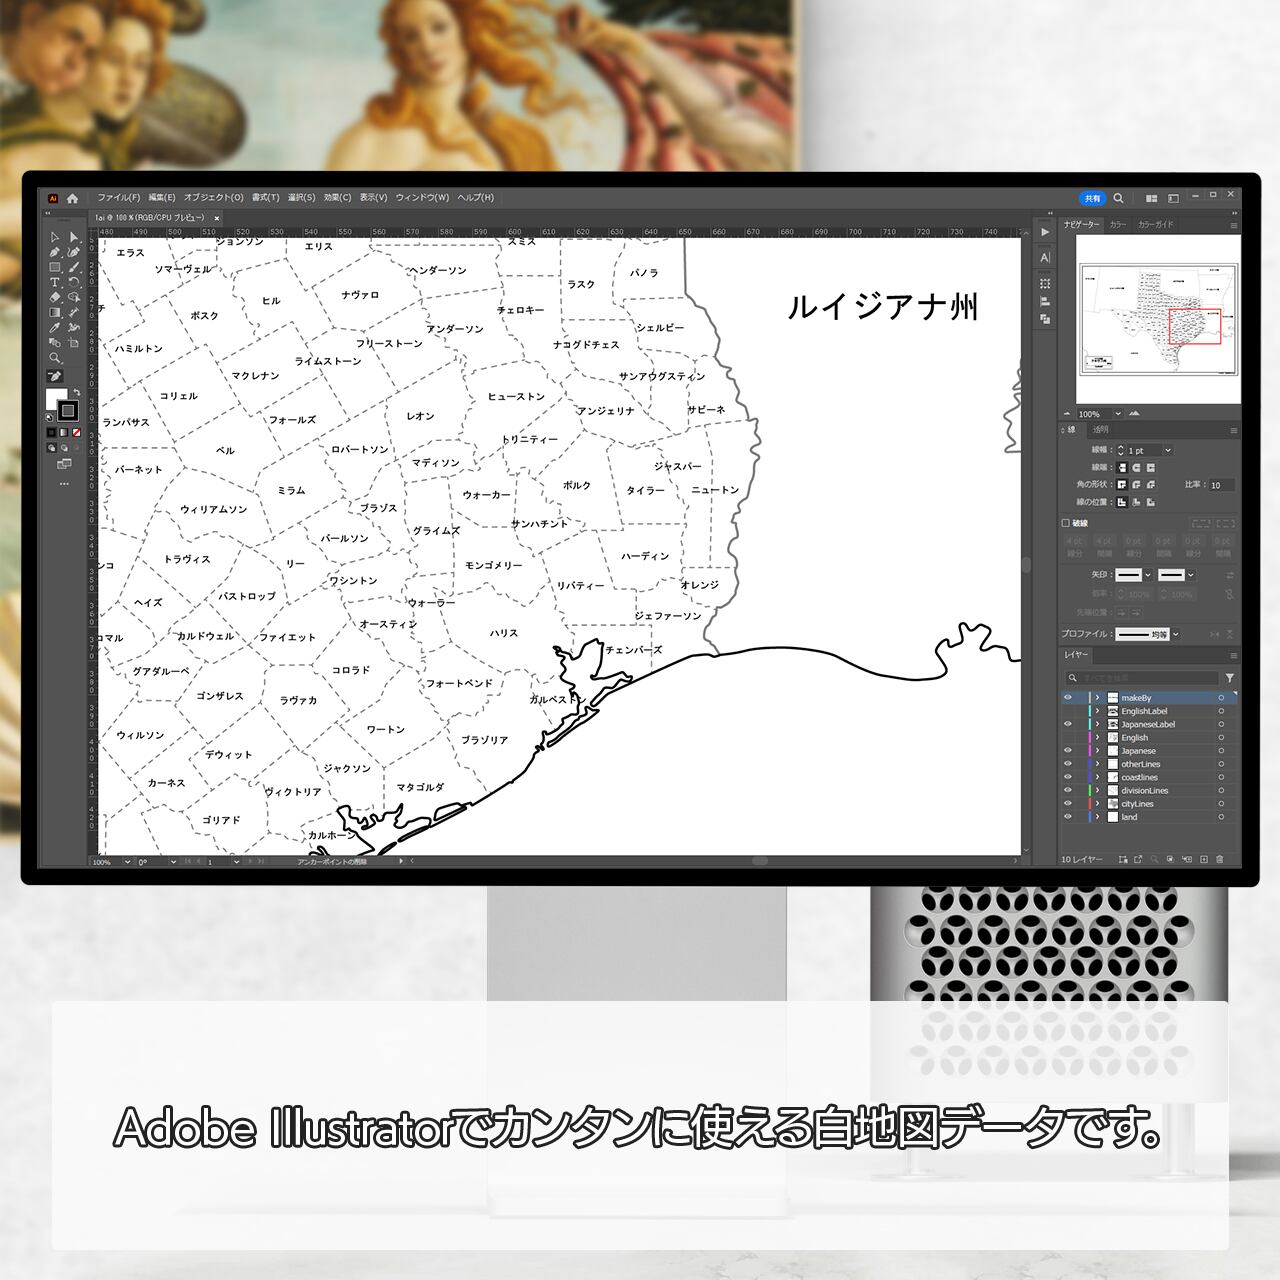Open the stroke profile 均等 dropdown
Viewport: 1280px width, 1280px height.
(1175, 634)
